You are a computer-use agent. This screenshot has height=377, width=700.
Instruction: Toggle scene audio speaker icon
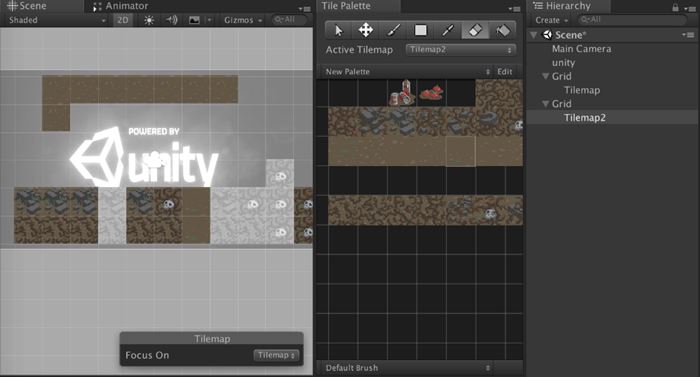point(172,20)
